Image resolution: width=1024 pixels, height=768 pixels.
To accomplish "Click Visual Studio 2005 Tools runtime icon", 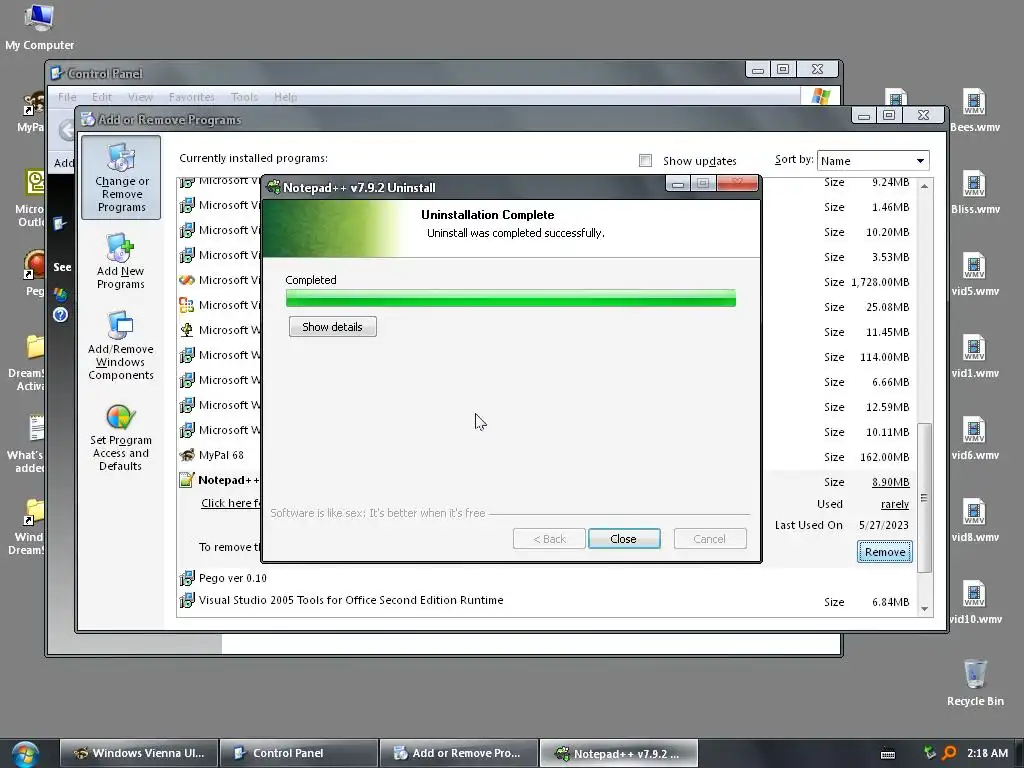I will tap(187, 600).
